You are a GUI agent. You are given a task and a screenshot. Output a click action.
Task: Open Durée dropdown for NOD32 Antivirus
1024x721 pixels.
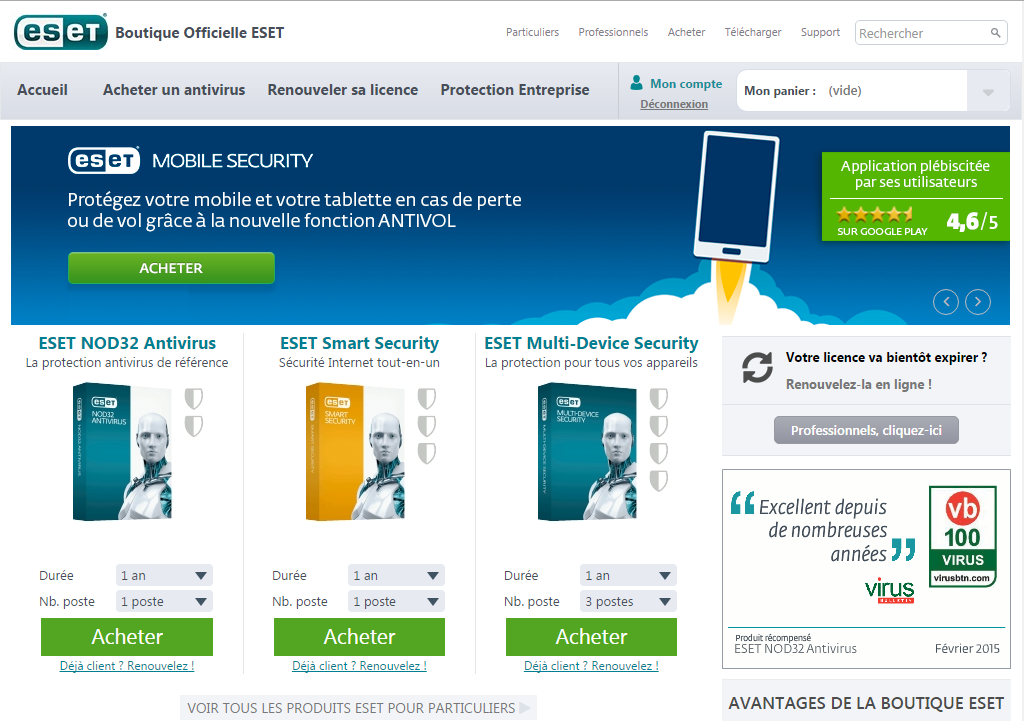click(164, 575)
